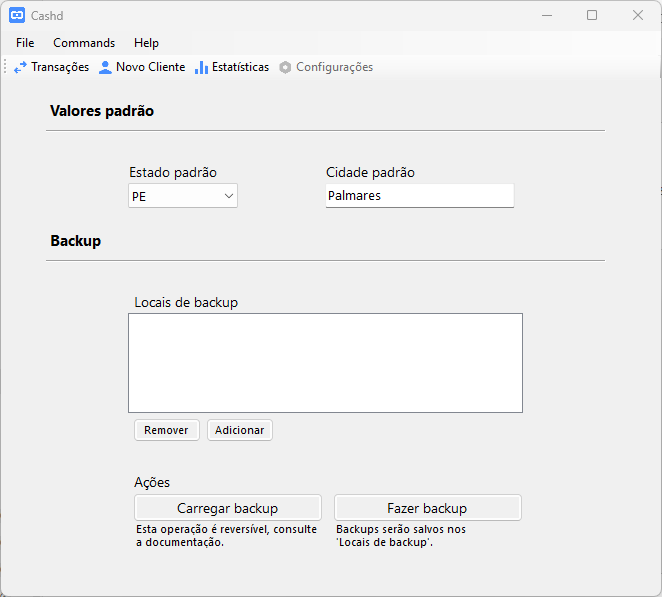Click the Novo Cliente person icon
The width and height of the screenshot is (662, 597).
tap(105, 67)
